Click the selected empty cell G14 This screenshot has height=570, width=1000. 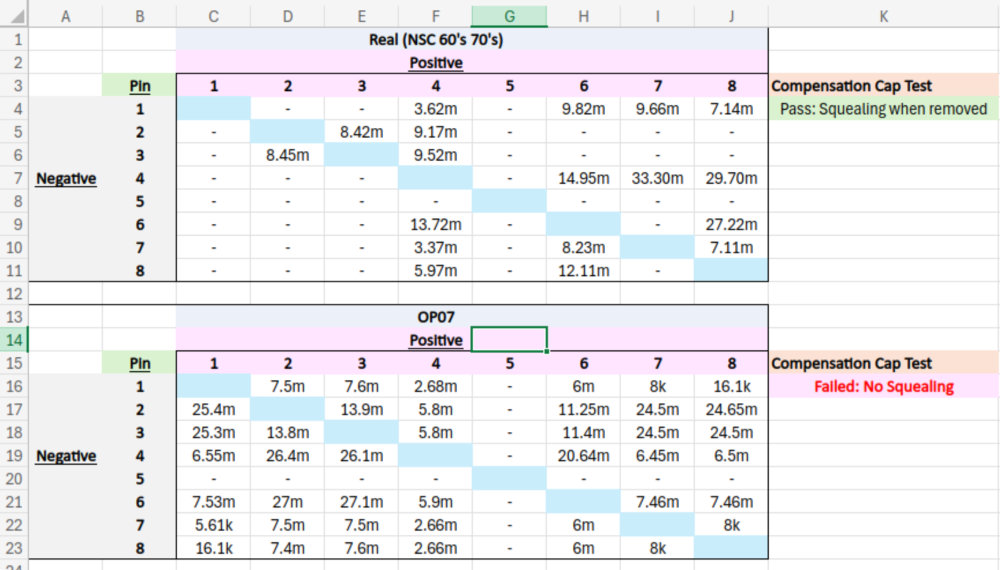509,340
